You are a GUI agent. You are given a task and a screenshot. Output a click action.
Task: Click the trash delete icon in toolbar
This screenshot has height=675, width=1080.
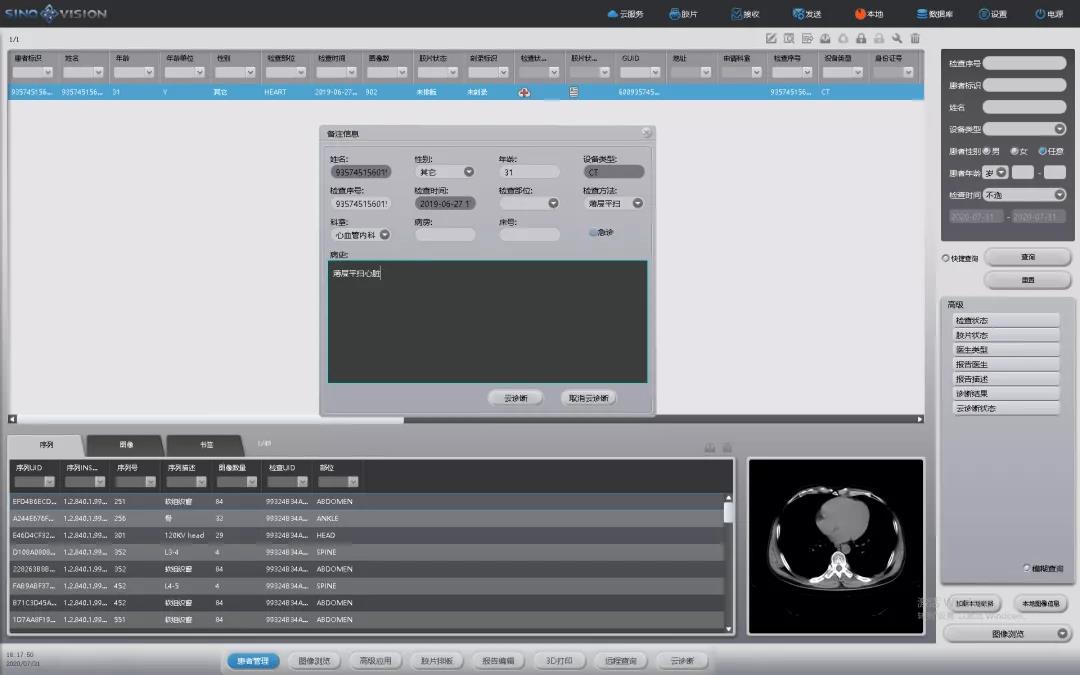pyautogui.click(x=915, y=39)
